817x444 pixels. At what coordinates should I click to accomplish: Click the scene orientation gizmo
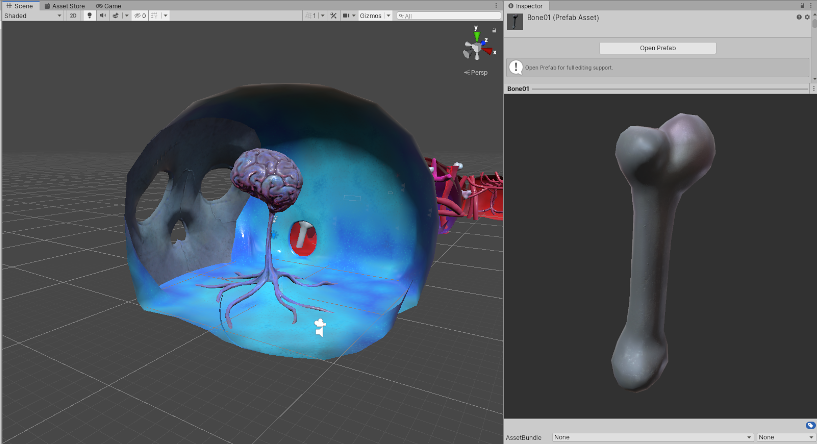pyautogui.click(x=478, y=45)
